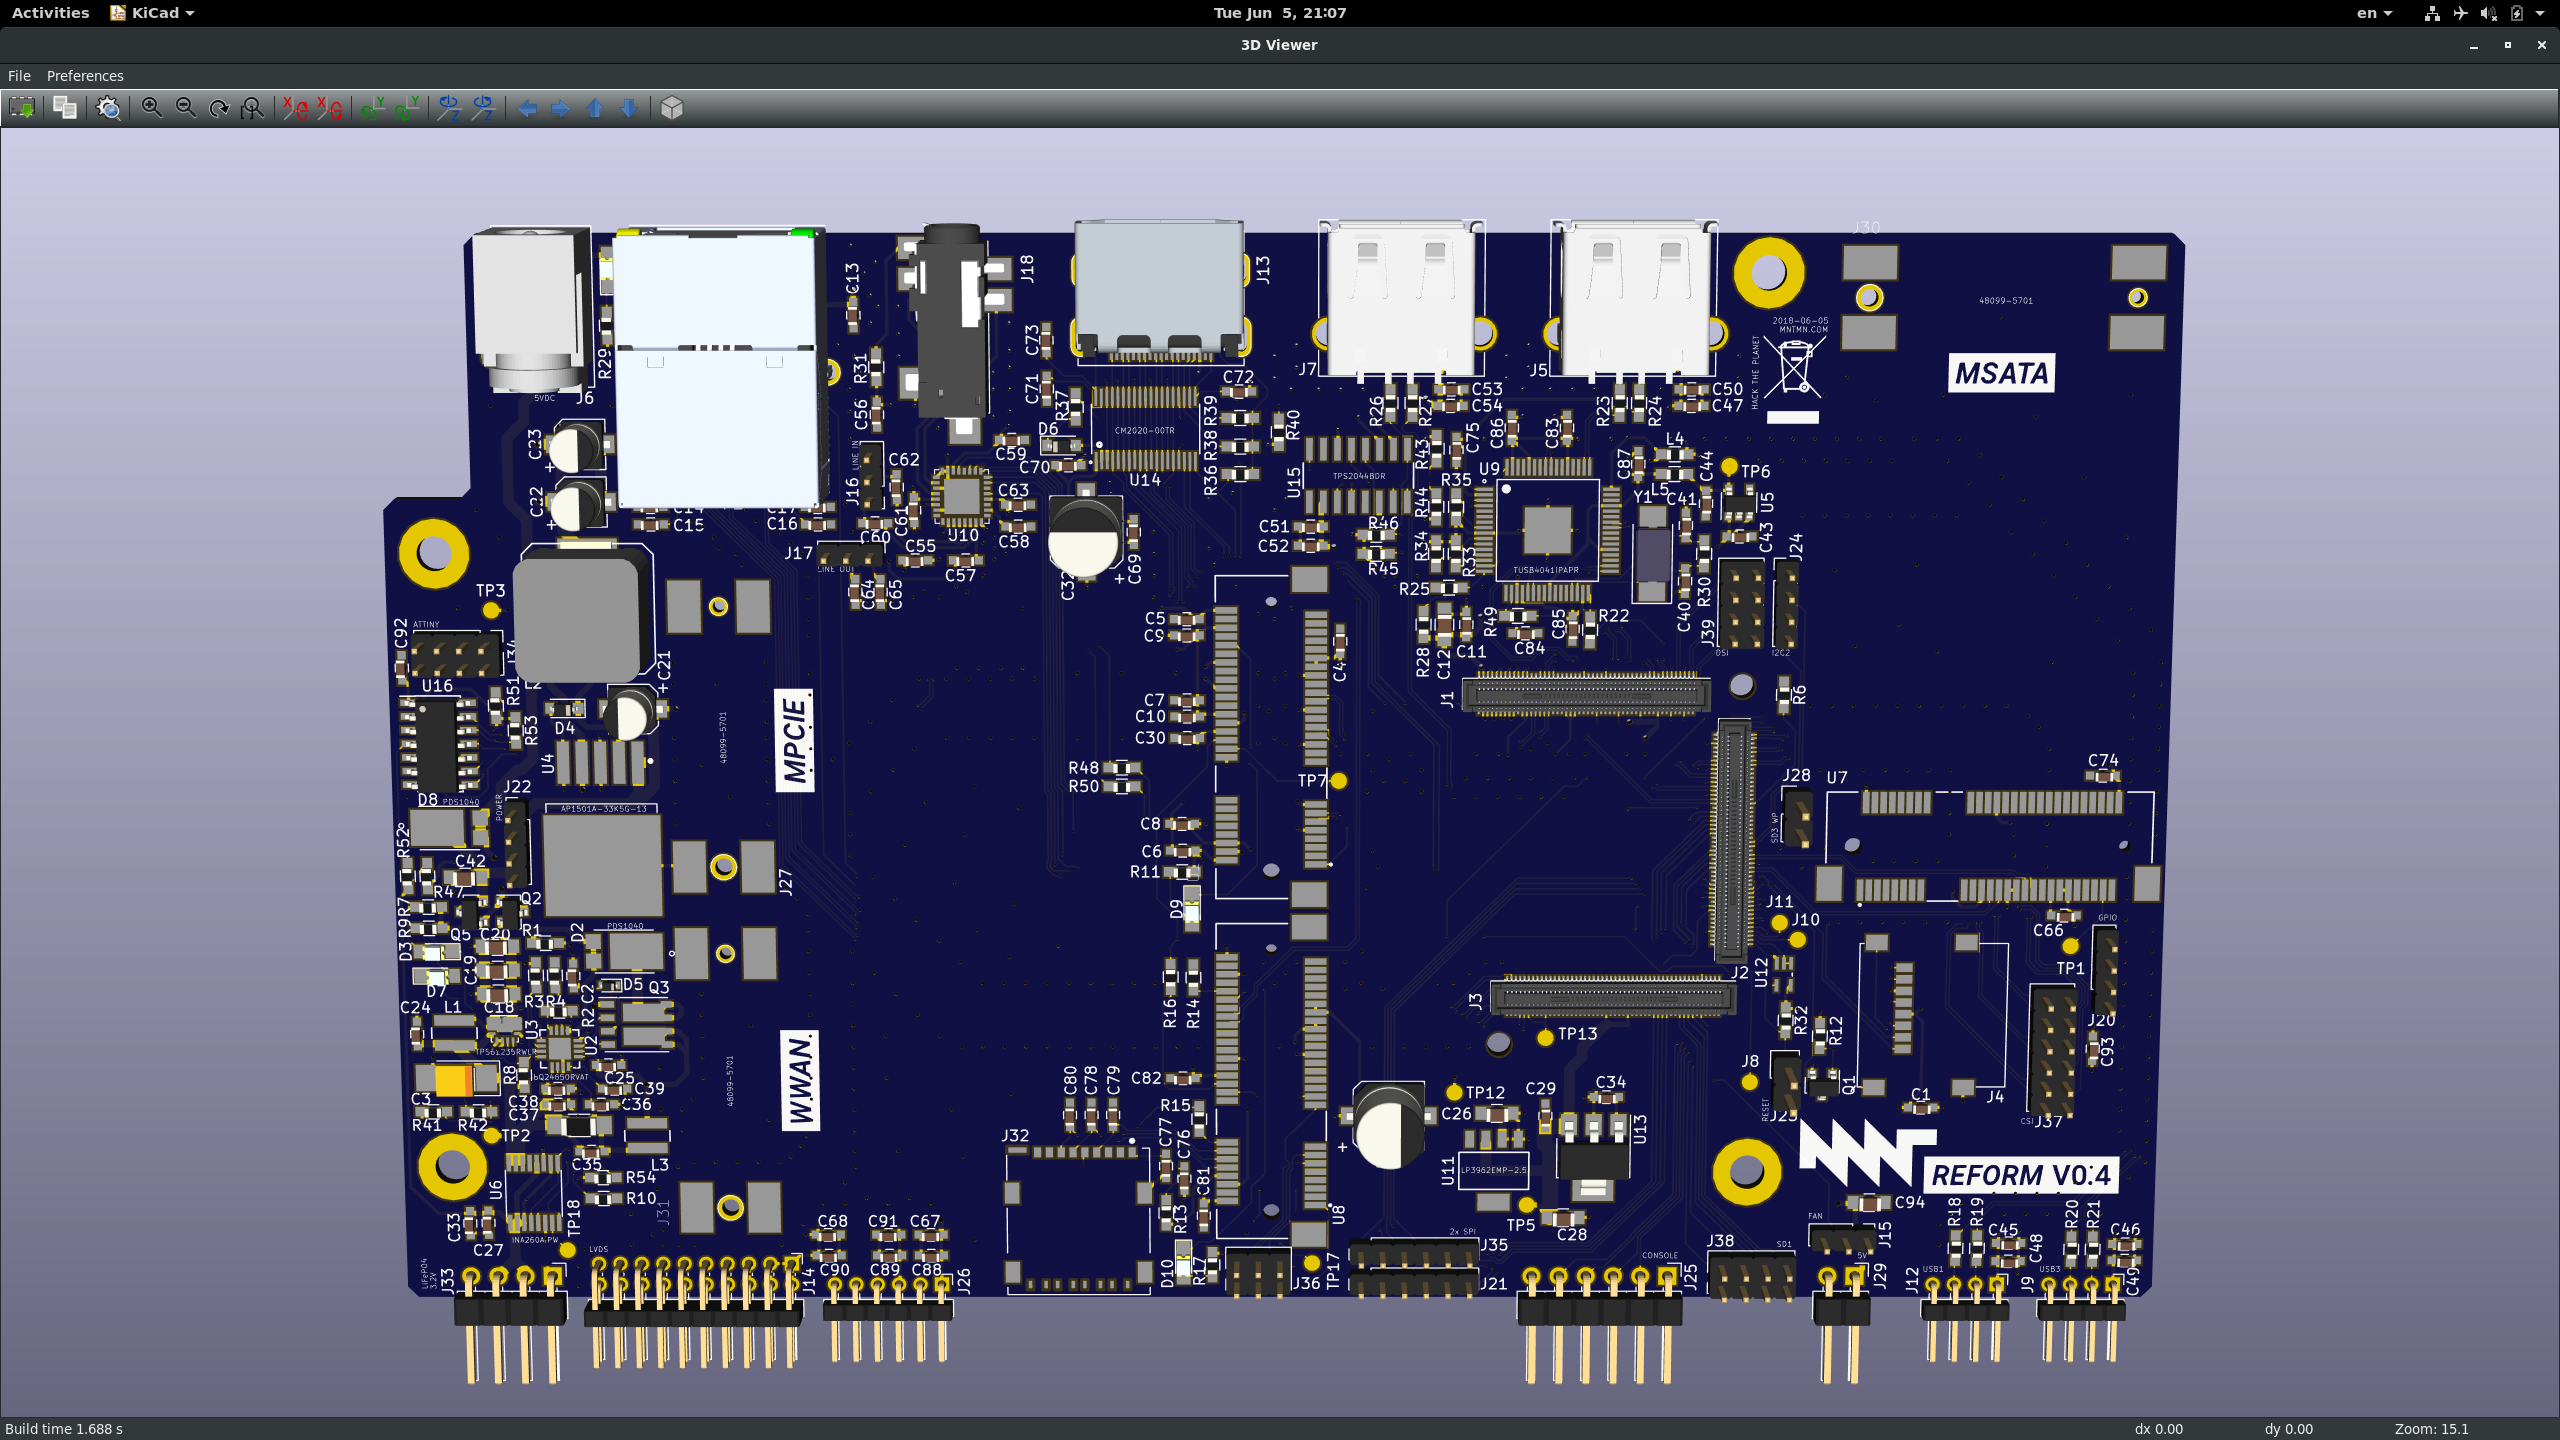
Task: Move board right with blue right arrow
Action: 561,108
